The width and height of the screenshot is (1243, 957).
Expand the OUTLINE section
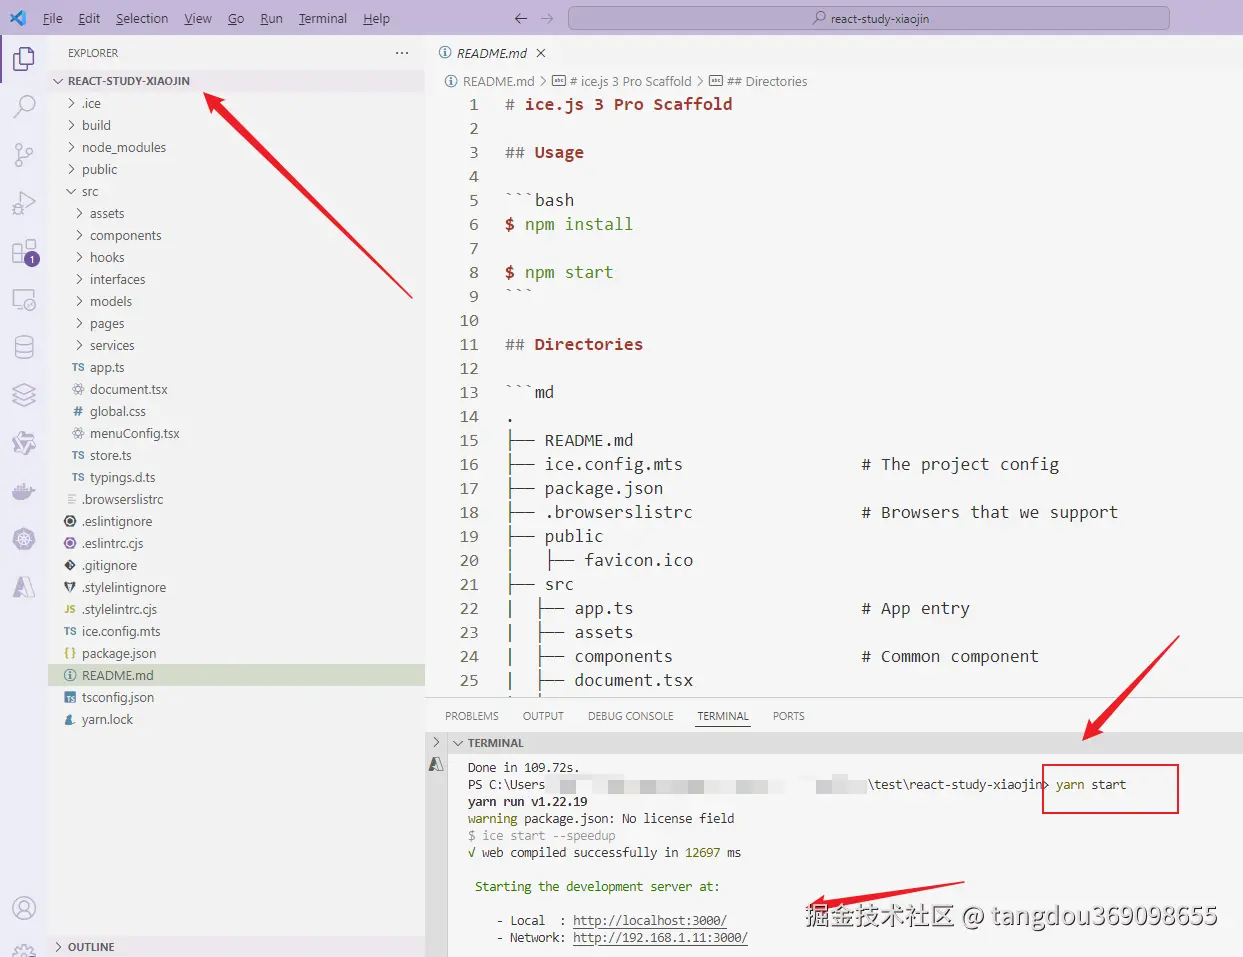(x=236, y=946)
